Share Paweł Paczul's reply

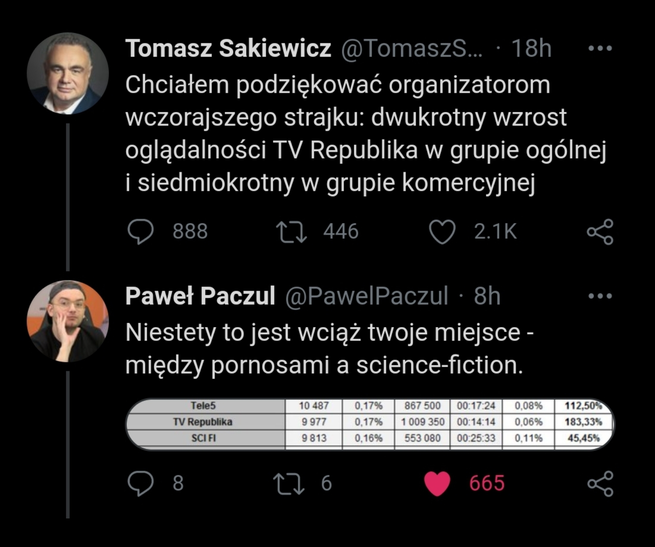click(x=599, y=484)
